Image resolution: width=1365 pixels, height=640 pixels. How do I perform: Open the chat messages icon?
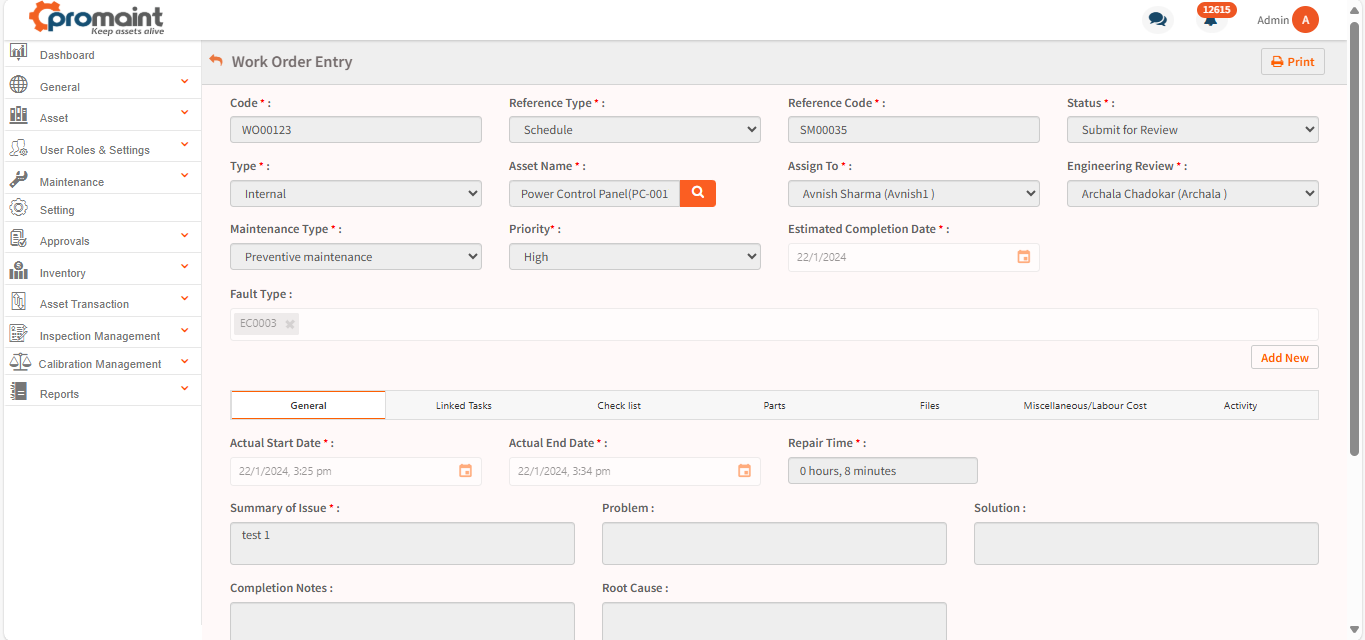tap(1157, 19)
